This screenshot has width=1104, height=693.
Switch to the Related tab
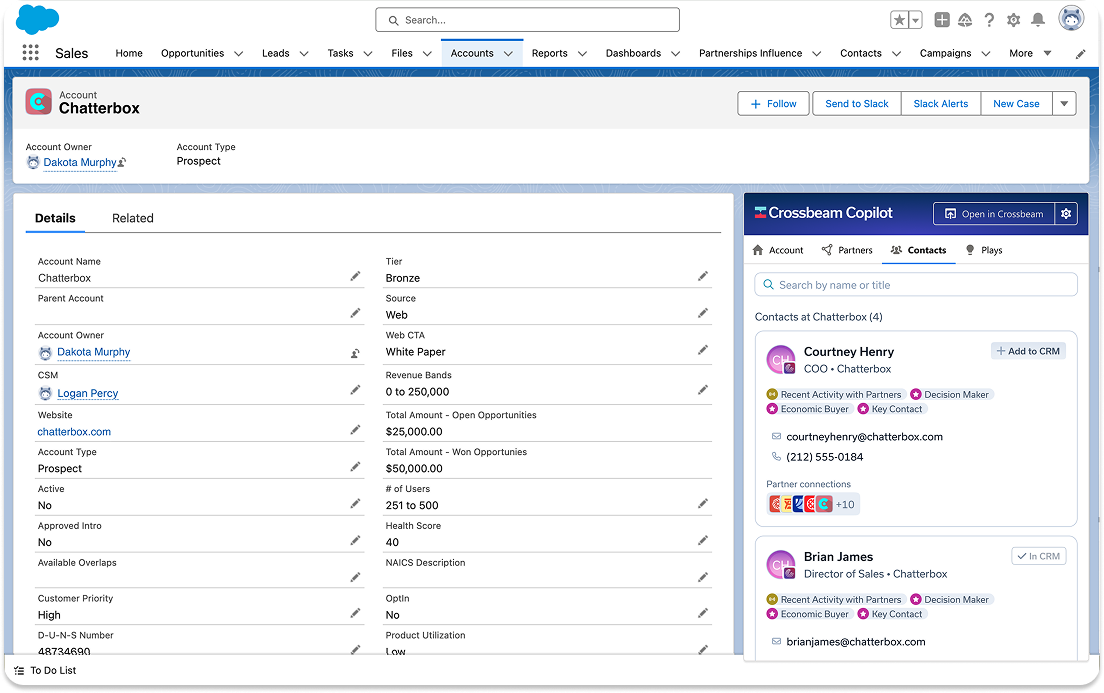click(132, 218)
